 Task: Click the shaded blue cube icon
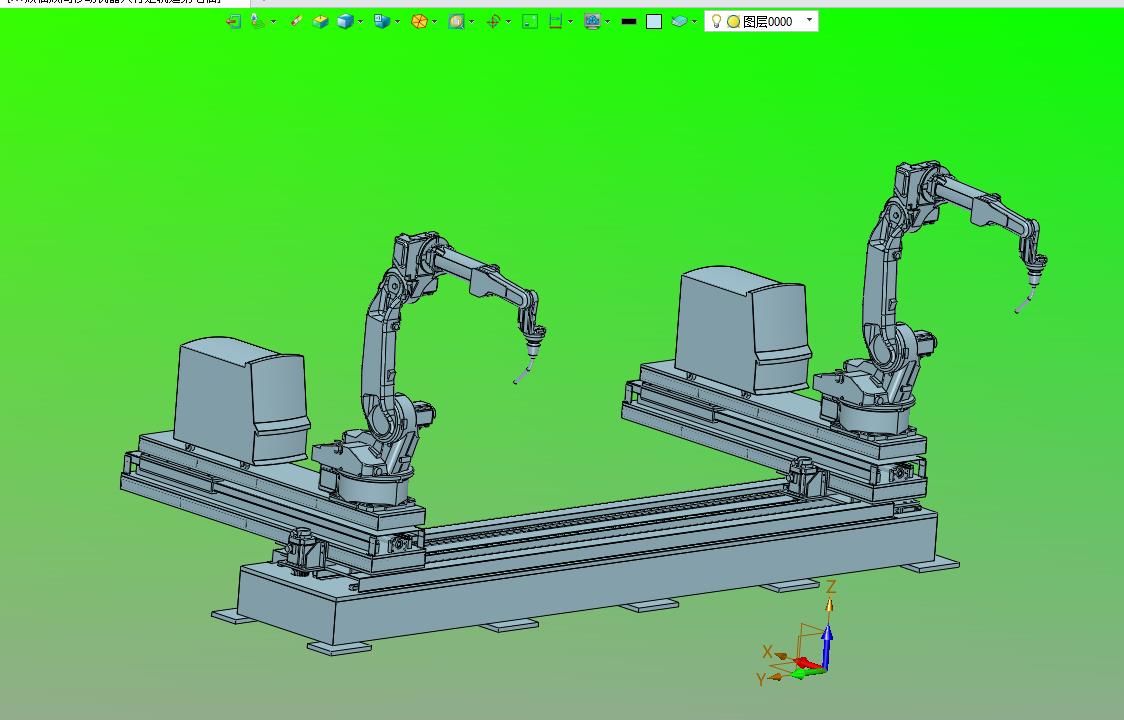(x=345, y=22)
